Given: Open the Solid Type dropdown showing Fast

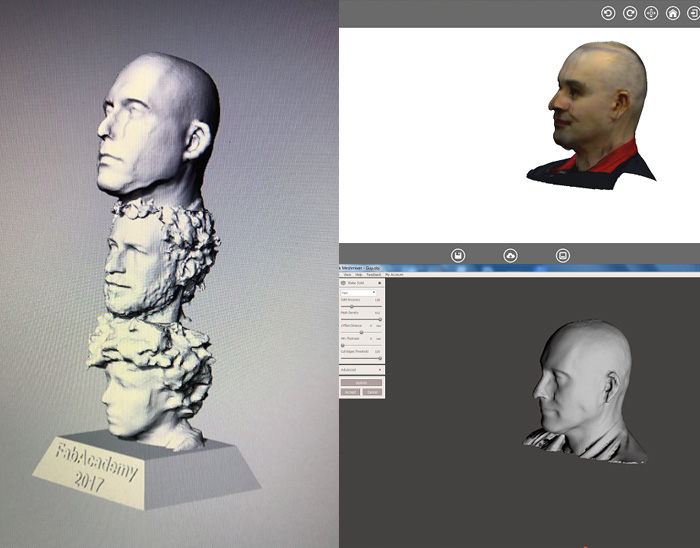Looking at the screenshot, I should tap(358, 293).
